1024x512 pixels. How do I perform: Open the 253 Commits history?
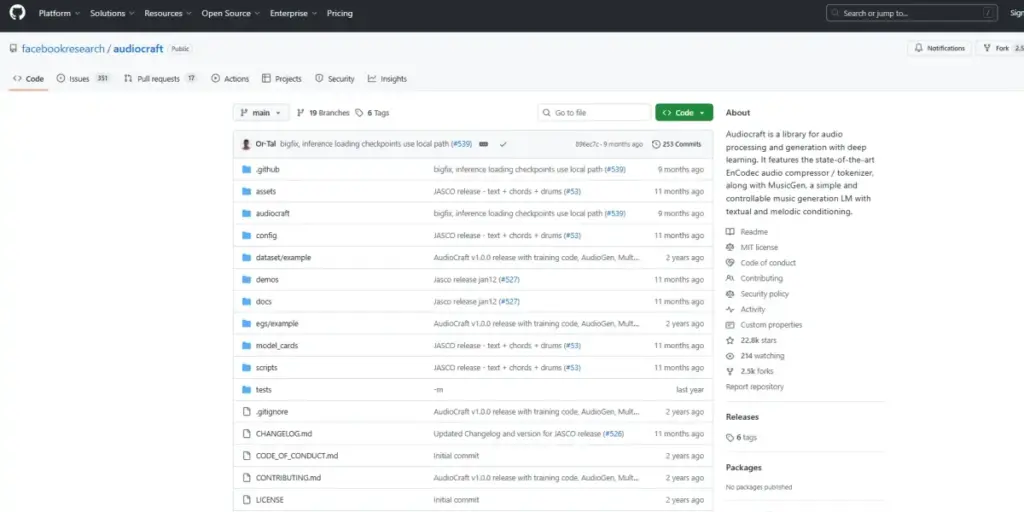[x=677, y=144]
